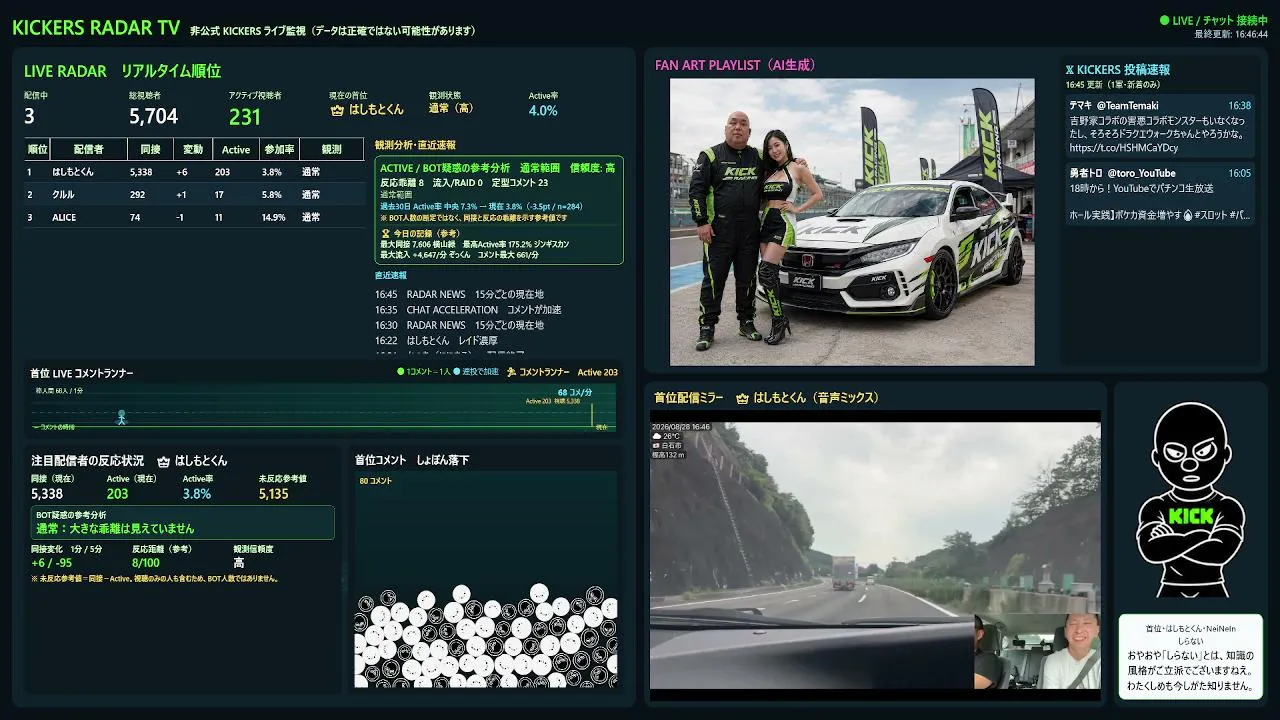Click the 80 コメント counter label
The image size is (1280, 720).
(x=376, y=481)
